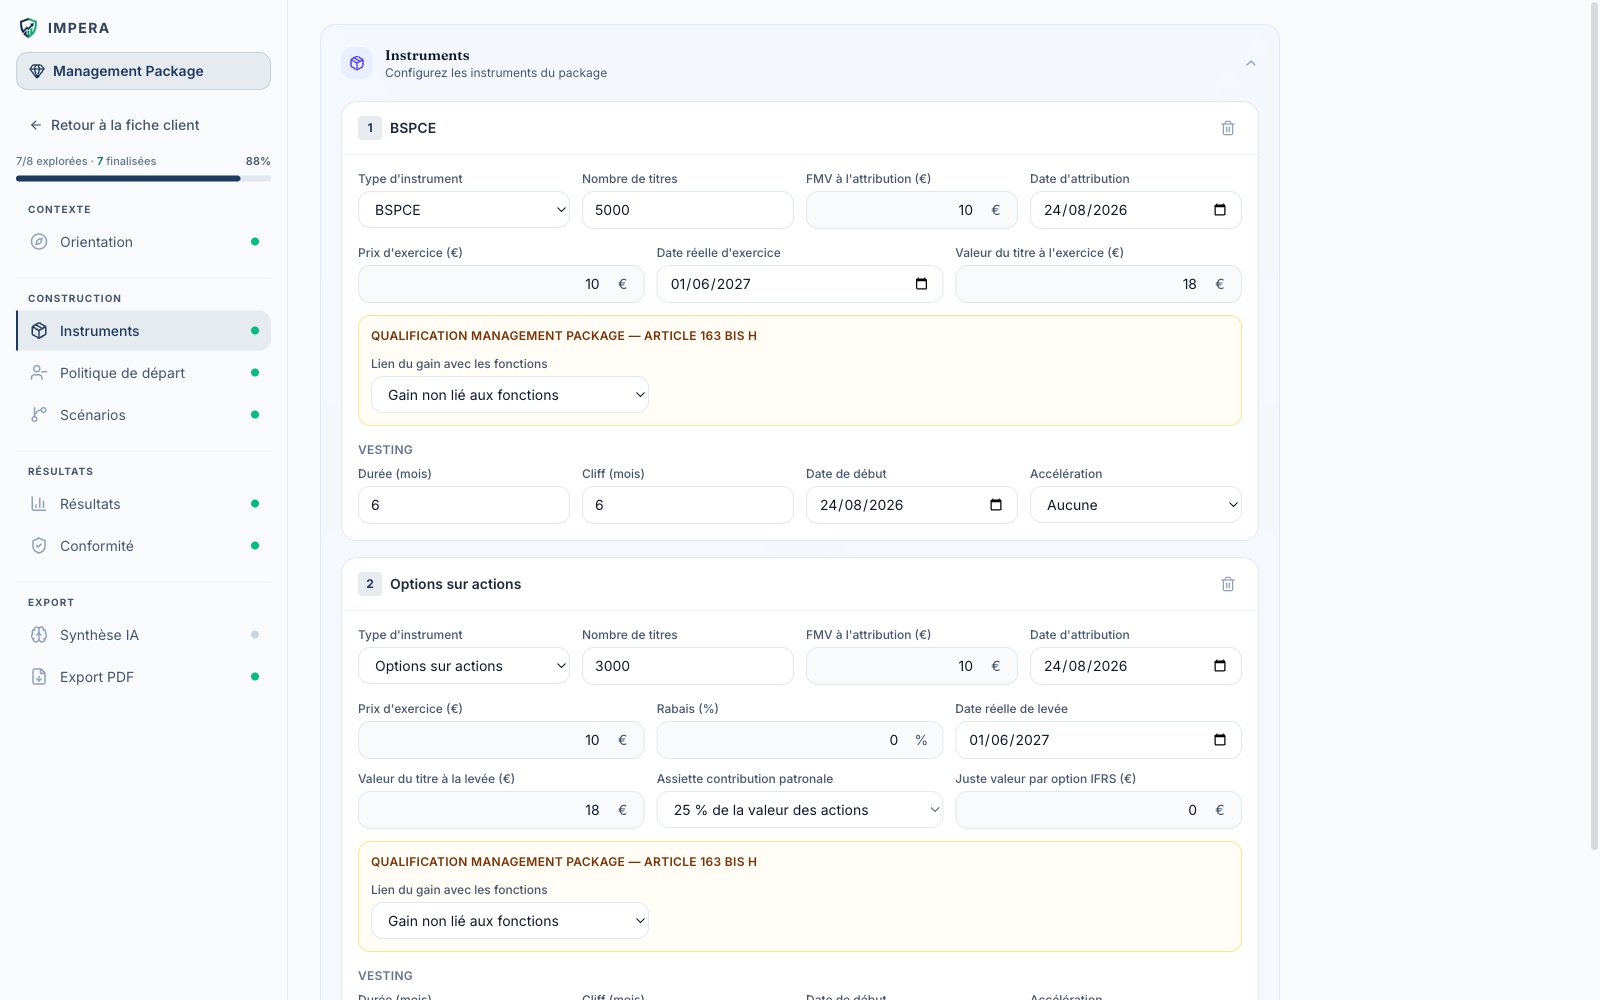Open BSPCE Lien du gain avec les fonctions dropdown

(510, 395)
